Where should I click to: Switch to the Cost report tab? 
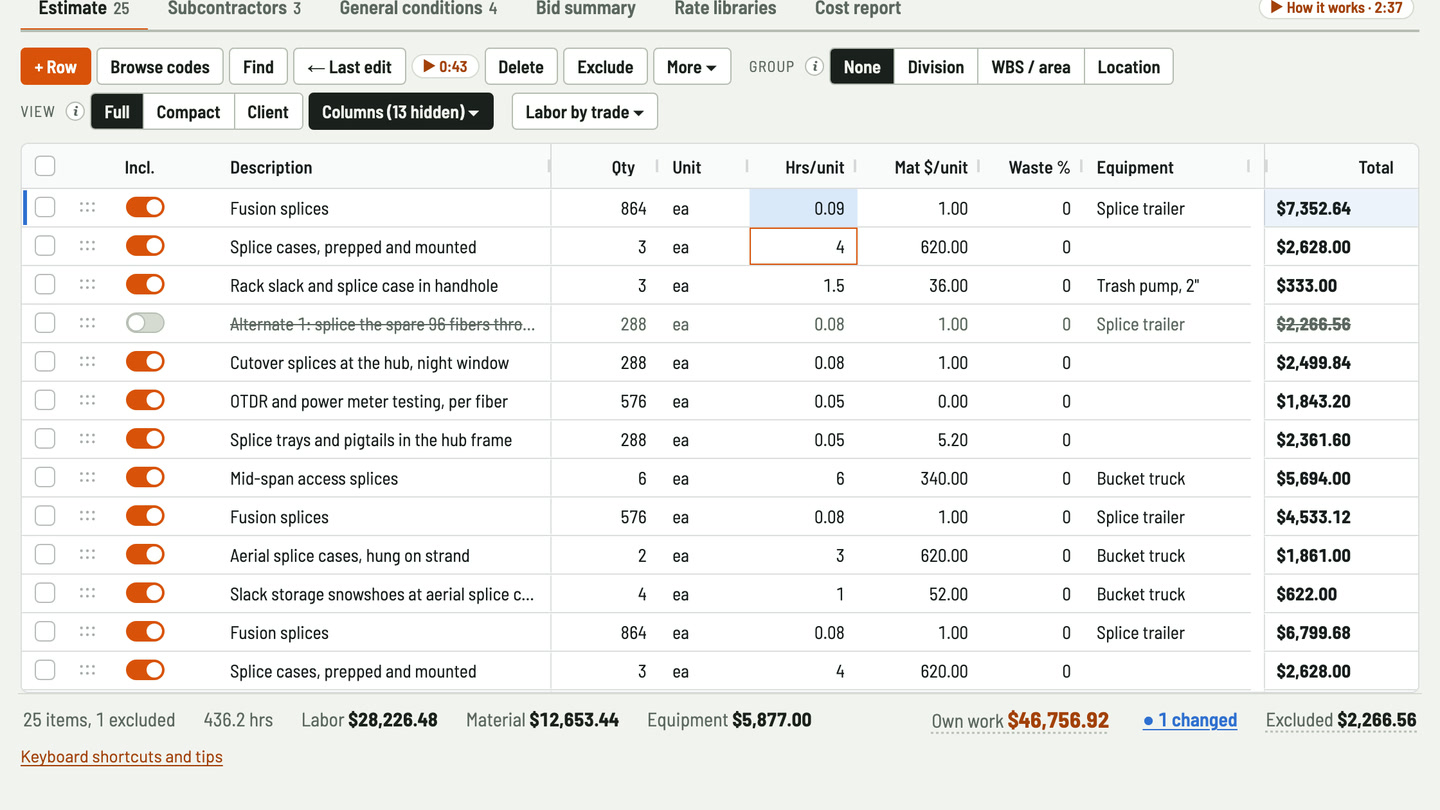(x=858, y=9)
